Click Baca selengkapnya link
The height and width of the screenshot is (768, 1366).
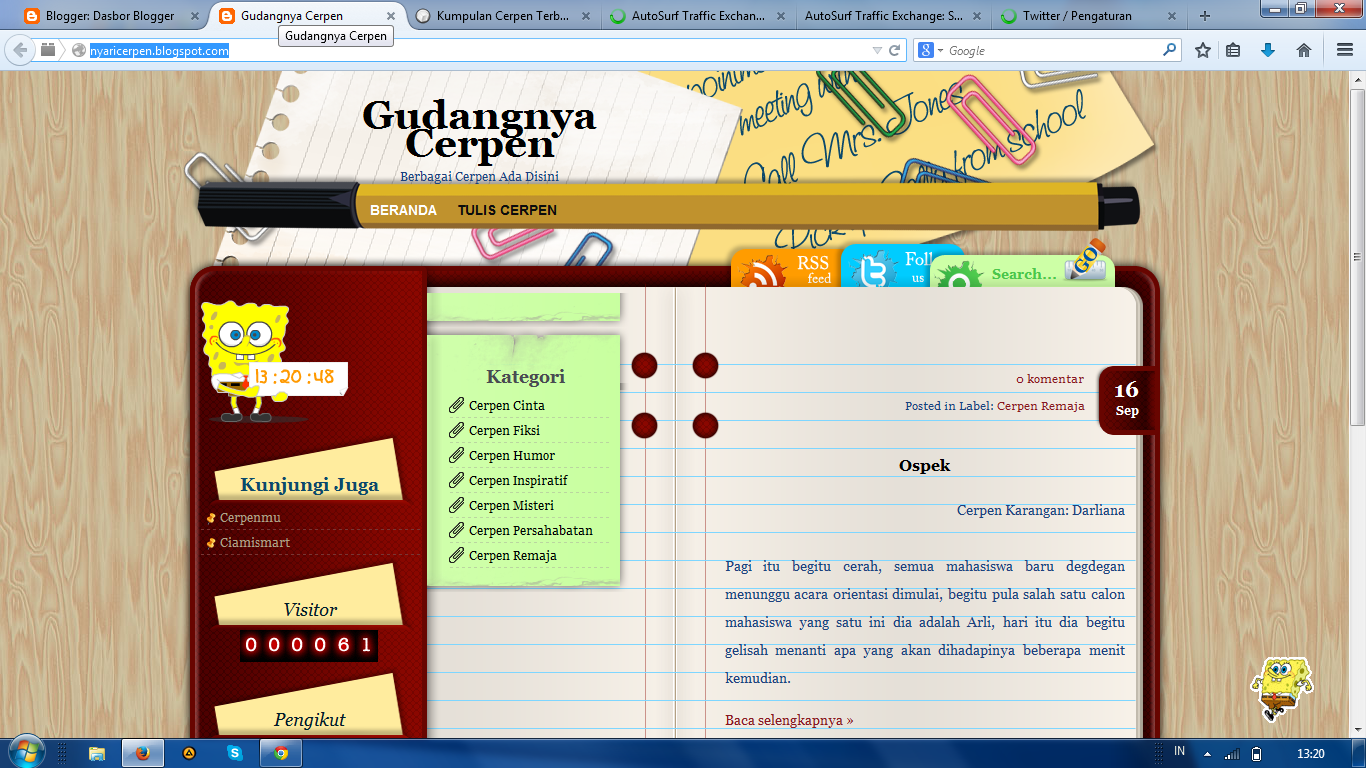789,720
